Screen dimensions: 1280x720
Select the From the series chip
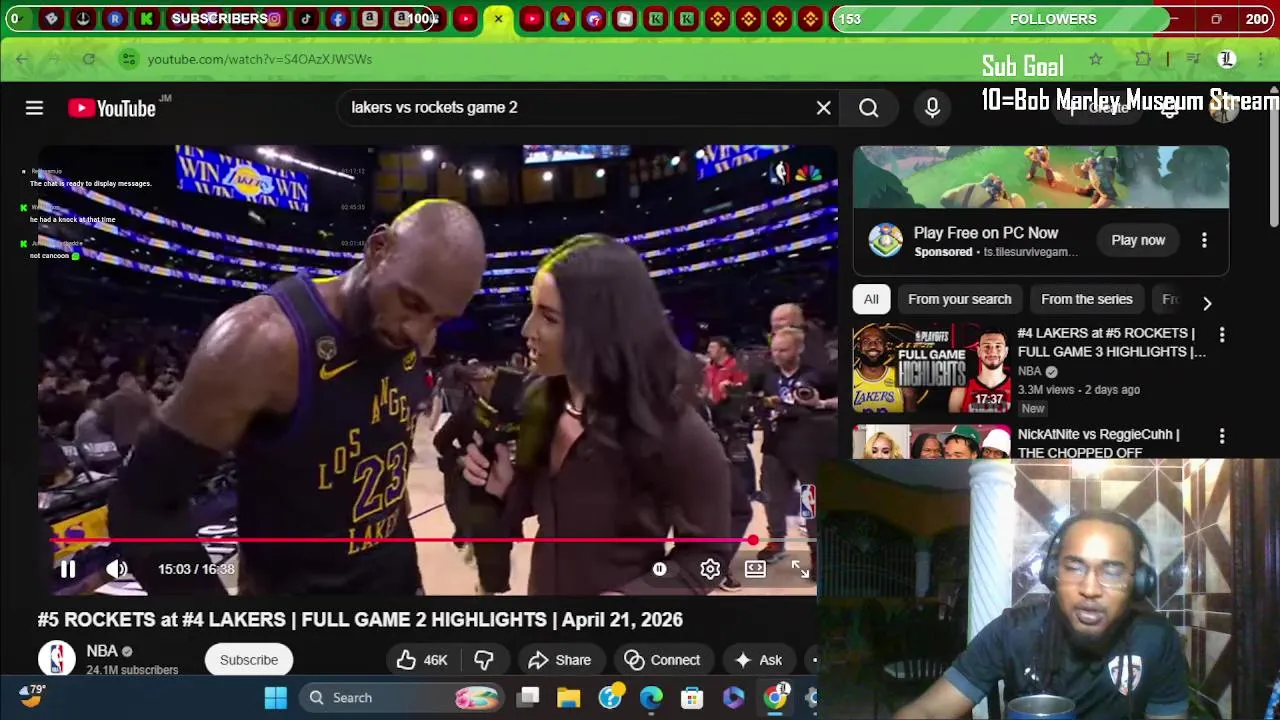1087,299
